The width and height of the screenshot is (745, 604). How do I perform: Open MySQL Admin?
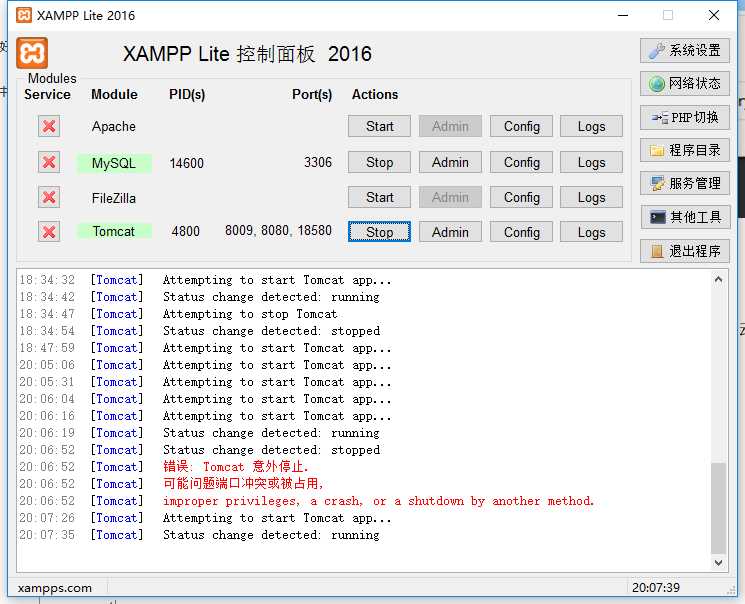click(x=450, y=163)
